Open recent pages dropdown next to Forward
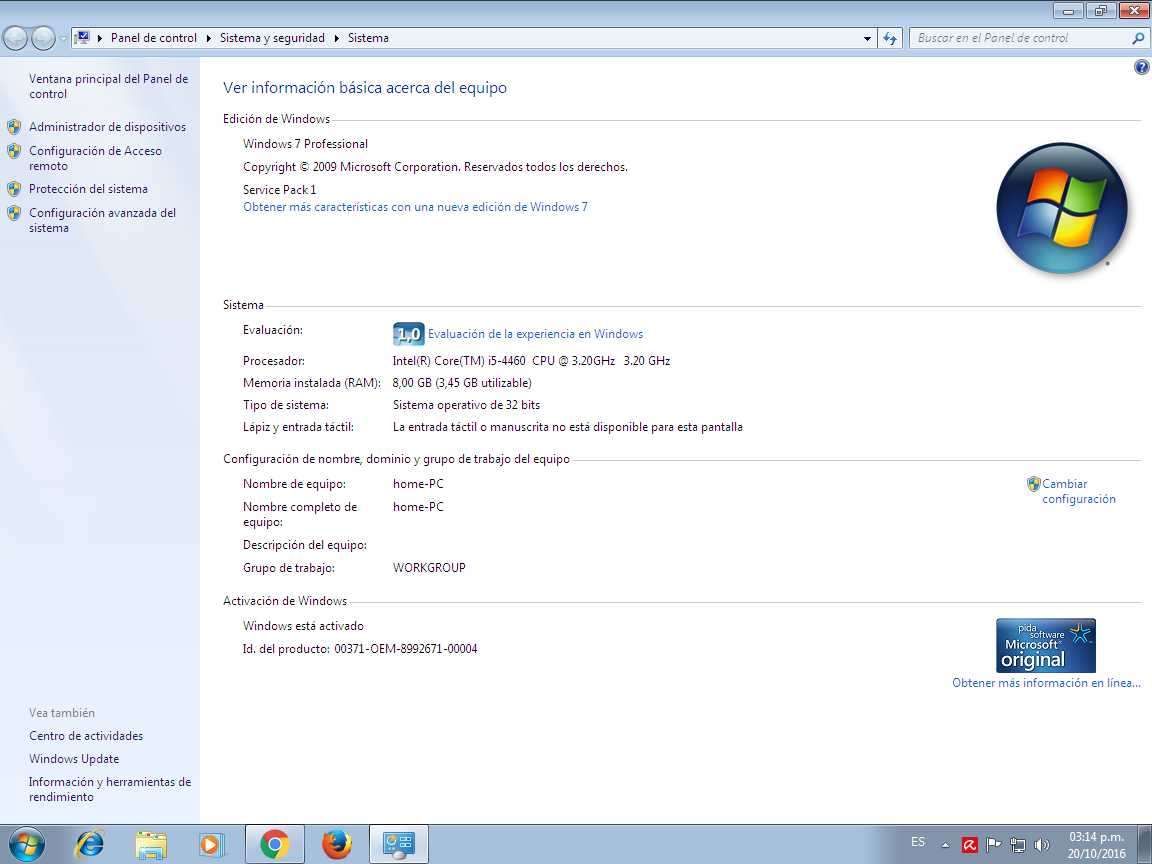The width and height of the screenshot is (1152, 864). 63,39
